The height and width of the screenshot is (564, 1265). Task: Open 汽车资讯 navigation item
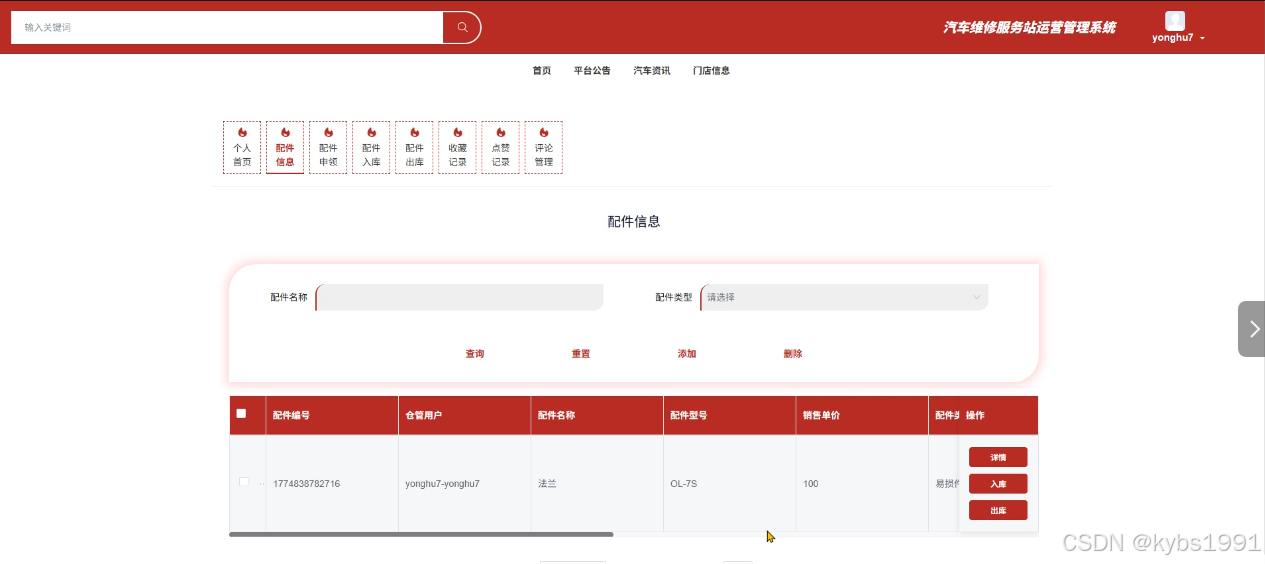(652, 71)
